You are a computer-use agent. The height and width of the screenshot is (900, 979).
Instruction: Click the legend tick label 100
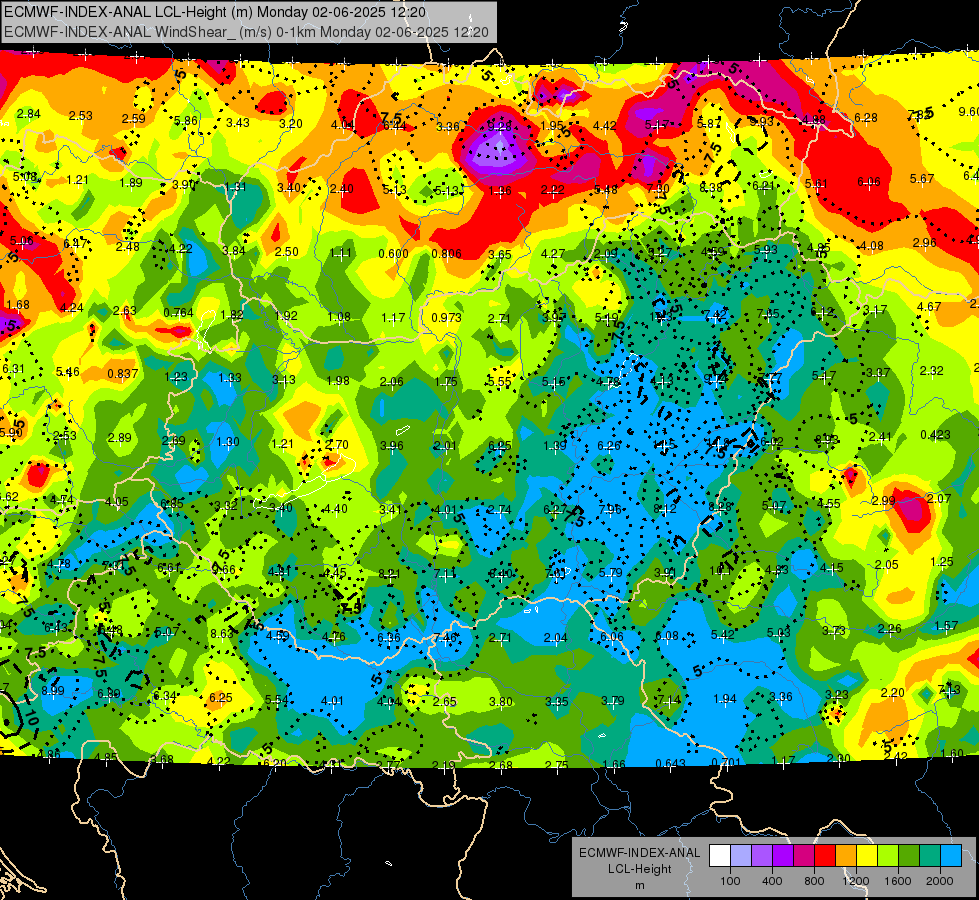click(730, 881)
